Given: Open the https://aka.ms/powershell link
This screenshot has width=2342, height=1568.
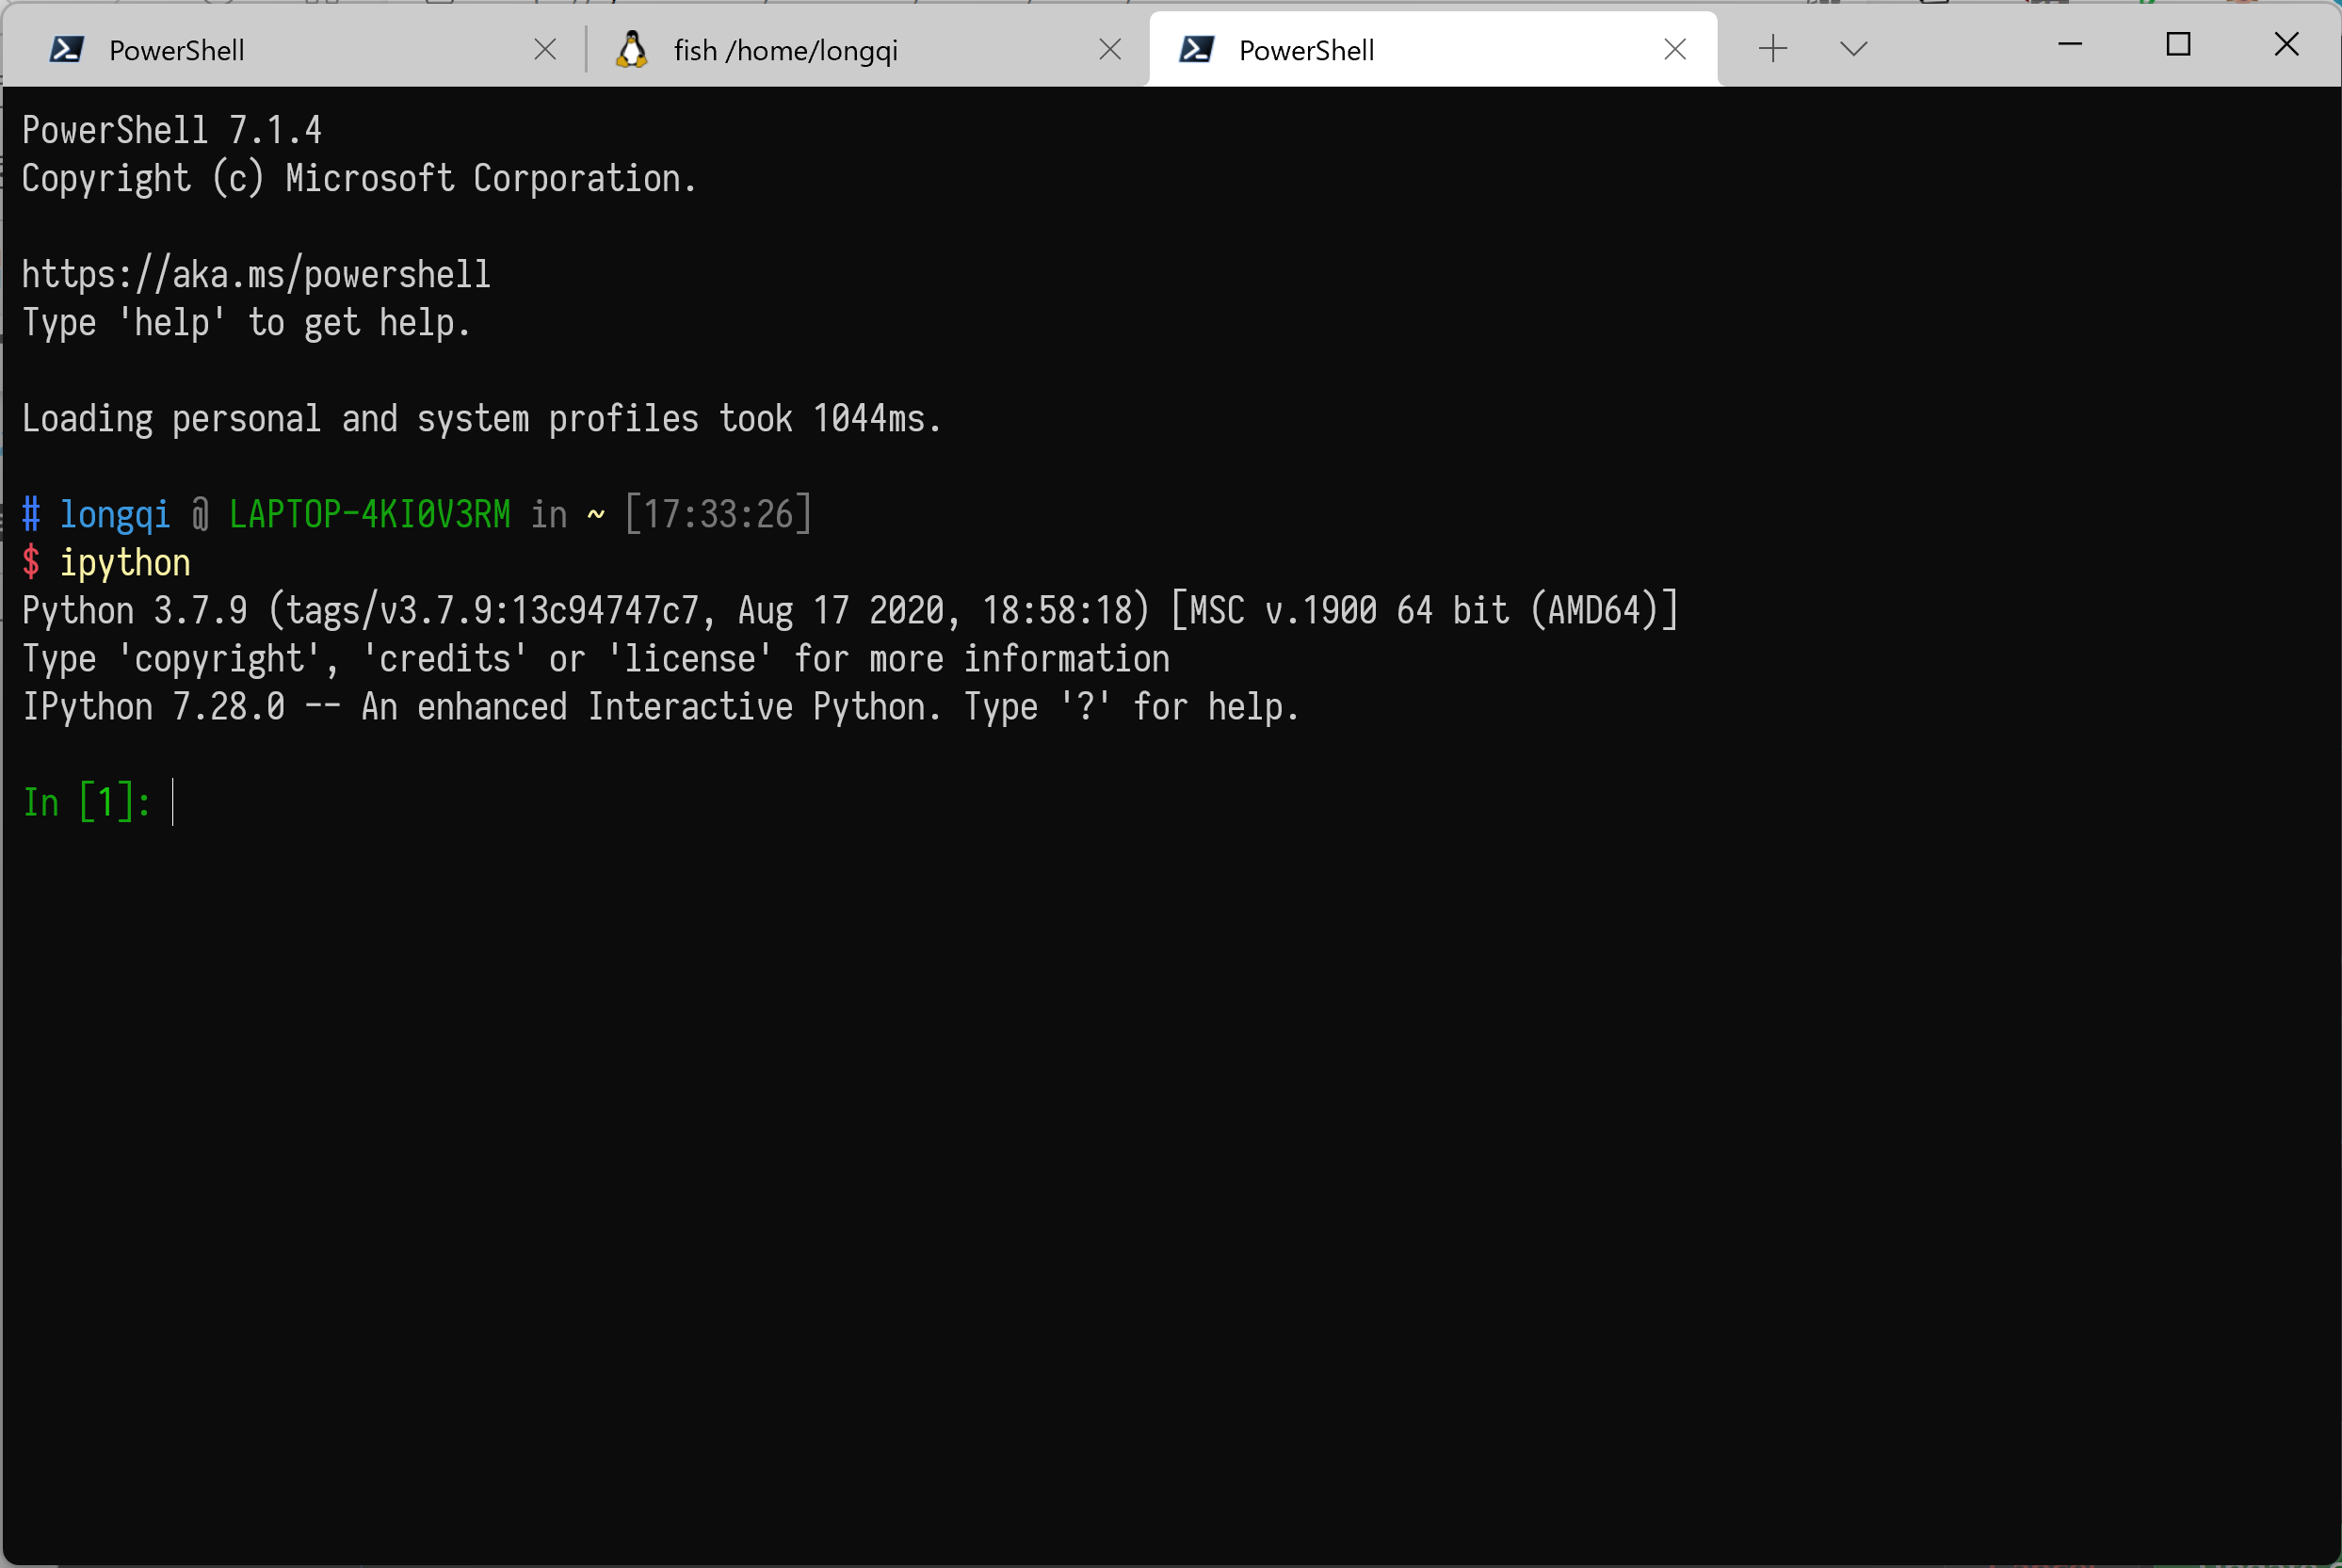Looking at the screenshot, I should (256, 272).
